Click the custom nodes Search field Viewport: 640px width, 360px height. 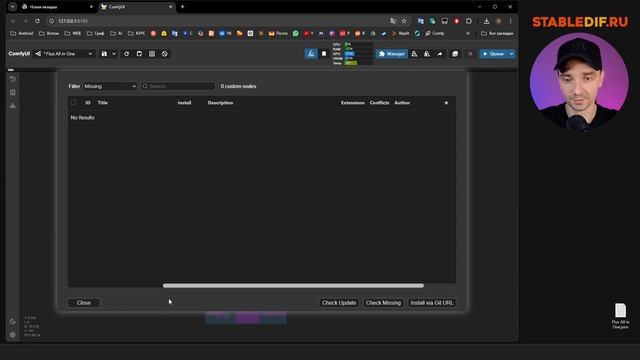pyautogui.click(x=178, y=86)
